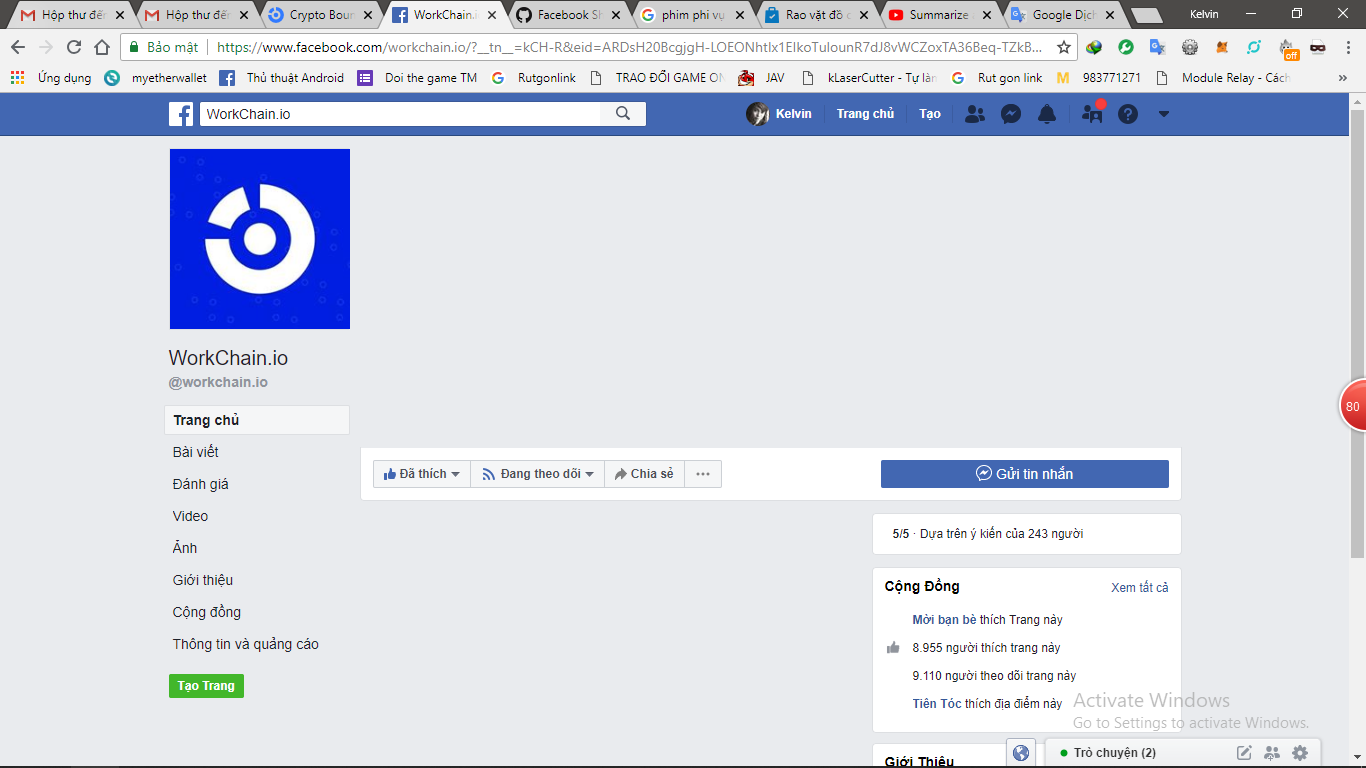The height and width of the screenshot is (768, 1366).
Task: Select Trang chủ in the page sidebar
Action: [257, 420]
